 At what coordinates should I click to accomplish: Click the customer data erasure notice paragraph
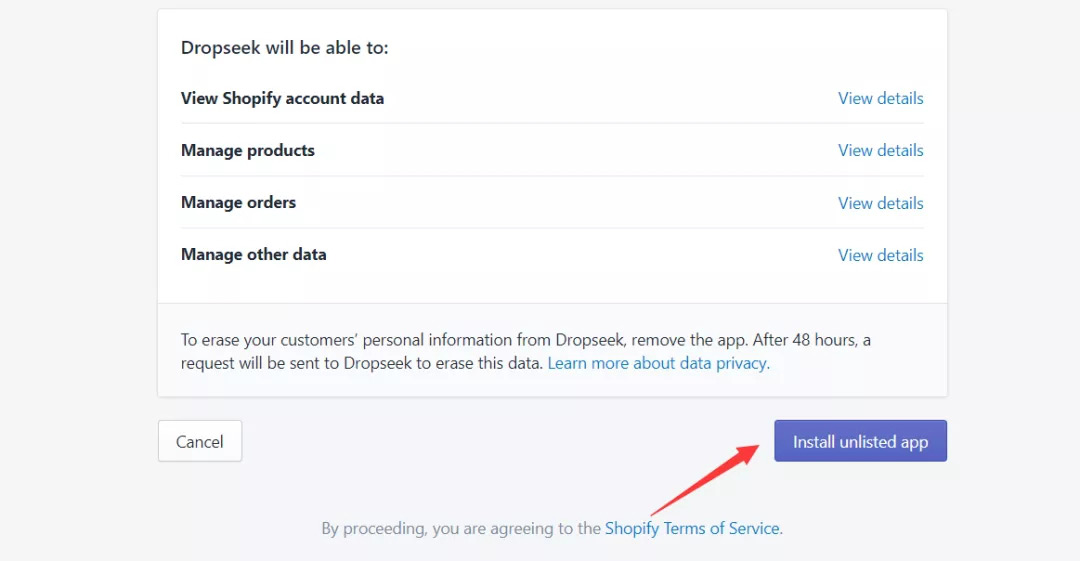click(x=526, y=351)
